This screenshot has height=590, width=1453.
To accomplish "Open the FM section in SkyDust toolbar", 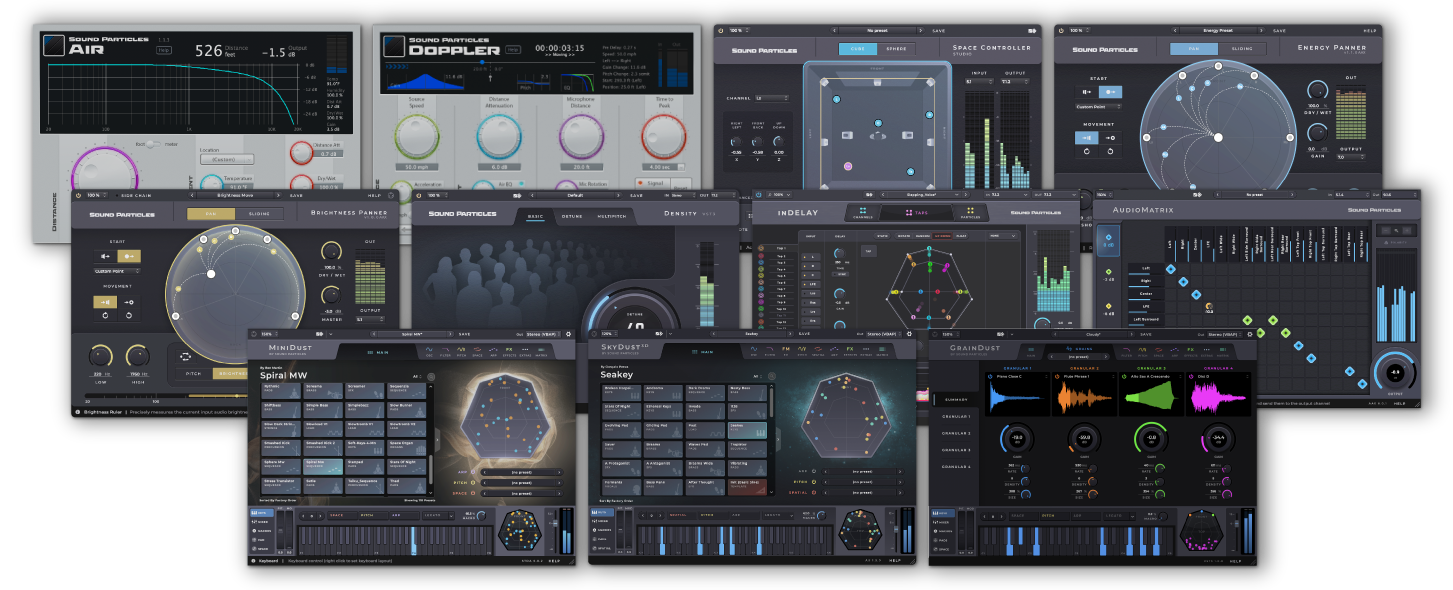I will coord(784,350).
